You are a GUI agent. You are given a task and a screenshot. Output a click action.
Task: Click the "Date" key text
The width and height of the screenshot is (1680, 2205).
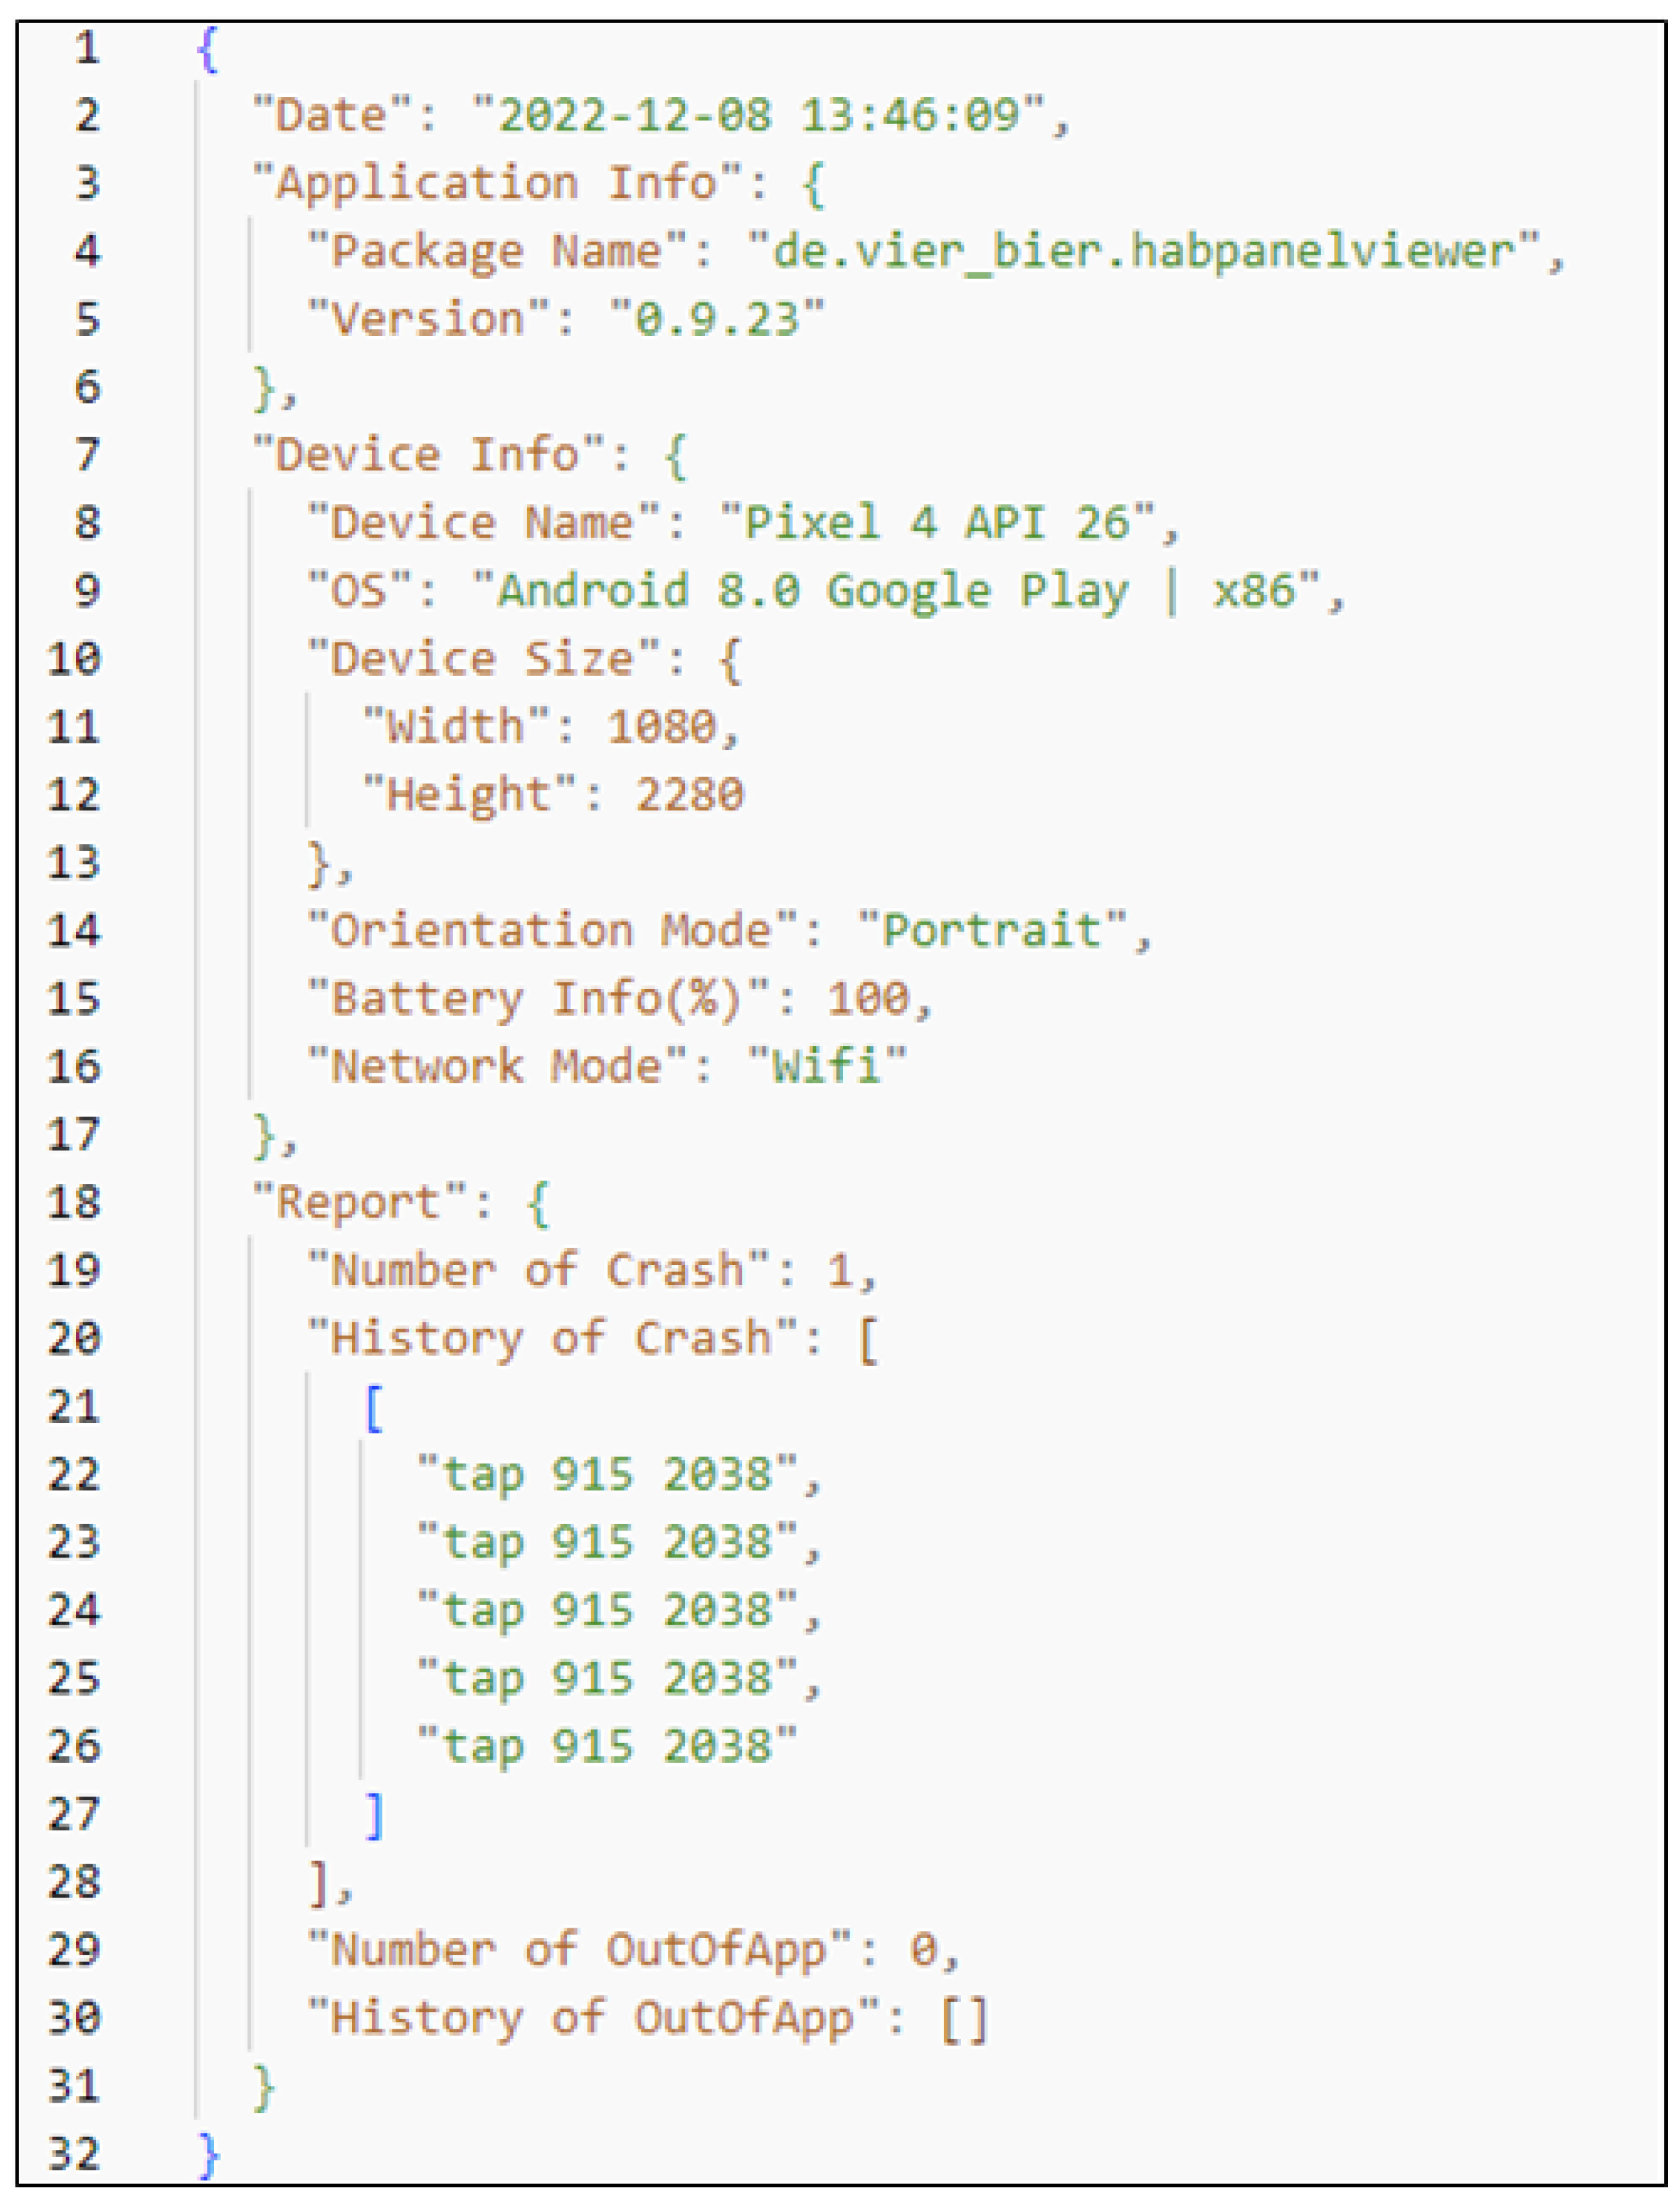click(x=330, y=115)
